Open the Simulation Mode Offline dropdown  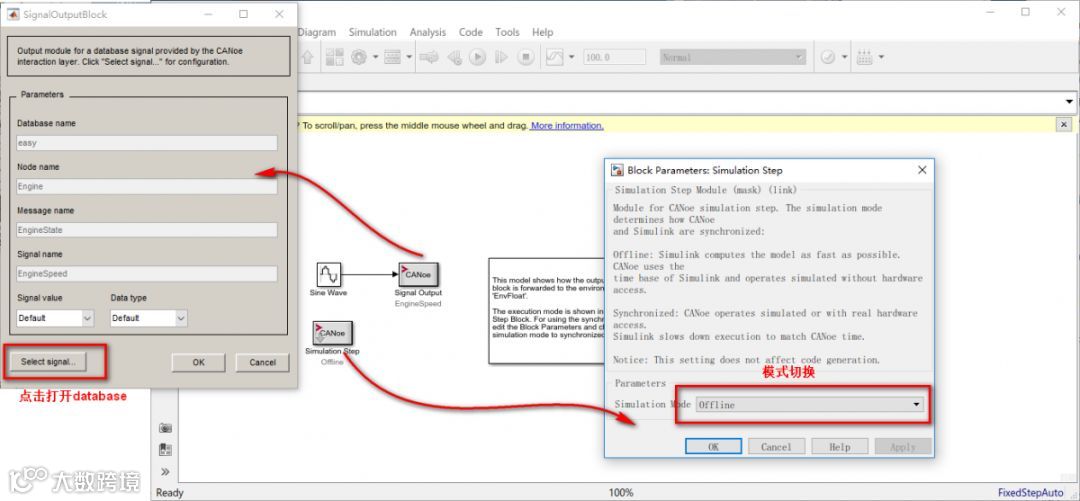tap(809, 405)
